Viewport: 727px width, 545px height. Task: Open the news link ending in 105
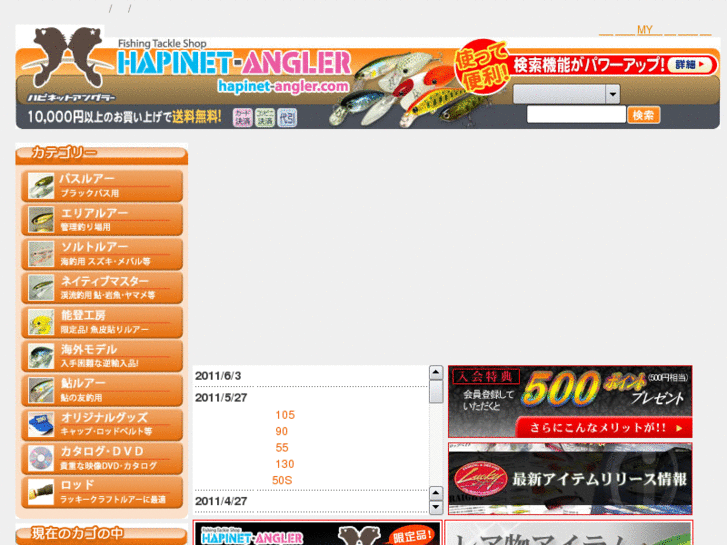tap(285, 415)
